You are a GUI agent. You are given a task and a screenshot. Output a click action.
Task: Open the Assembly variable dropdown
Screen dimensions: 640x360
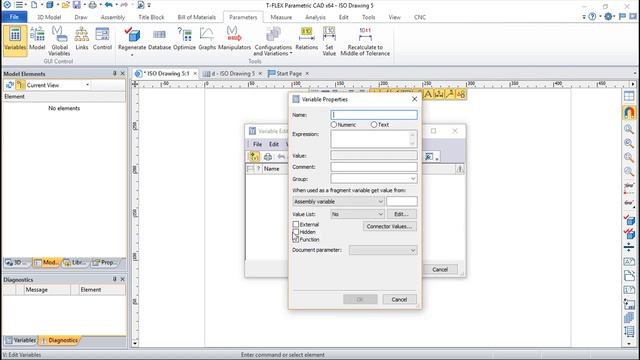tap(338, 202)
